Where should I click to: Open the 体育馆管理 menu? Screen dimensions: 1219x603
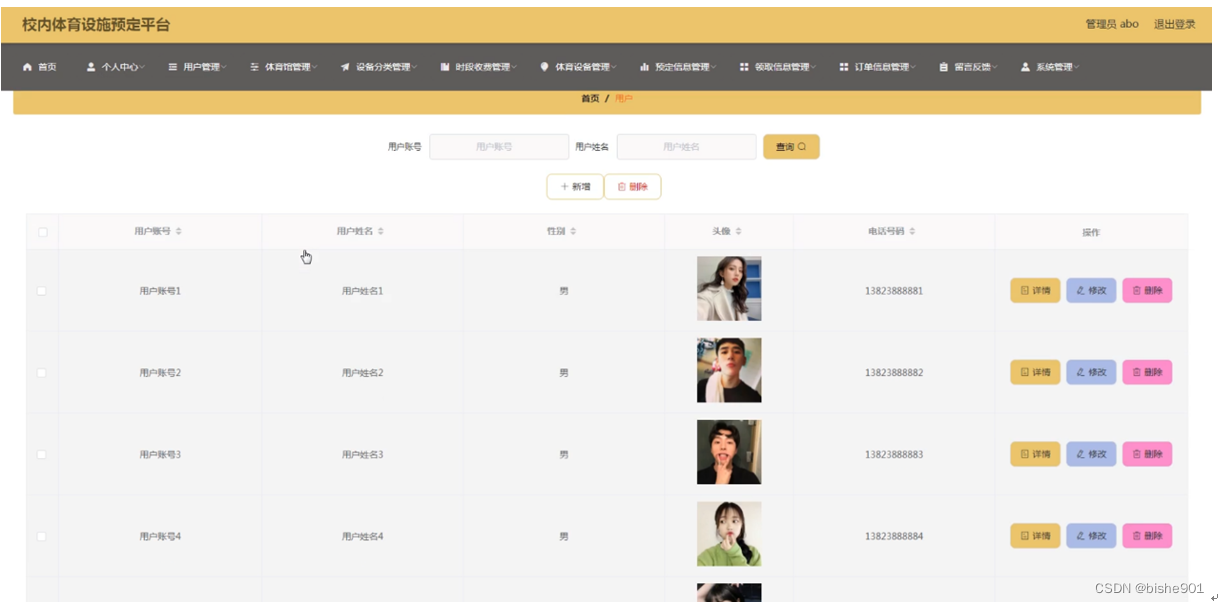pyautogui.click(x=283, y=67)
